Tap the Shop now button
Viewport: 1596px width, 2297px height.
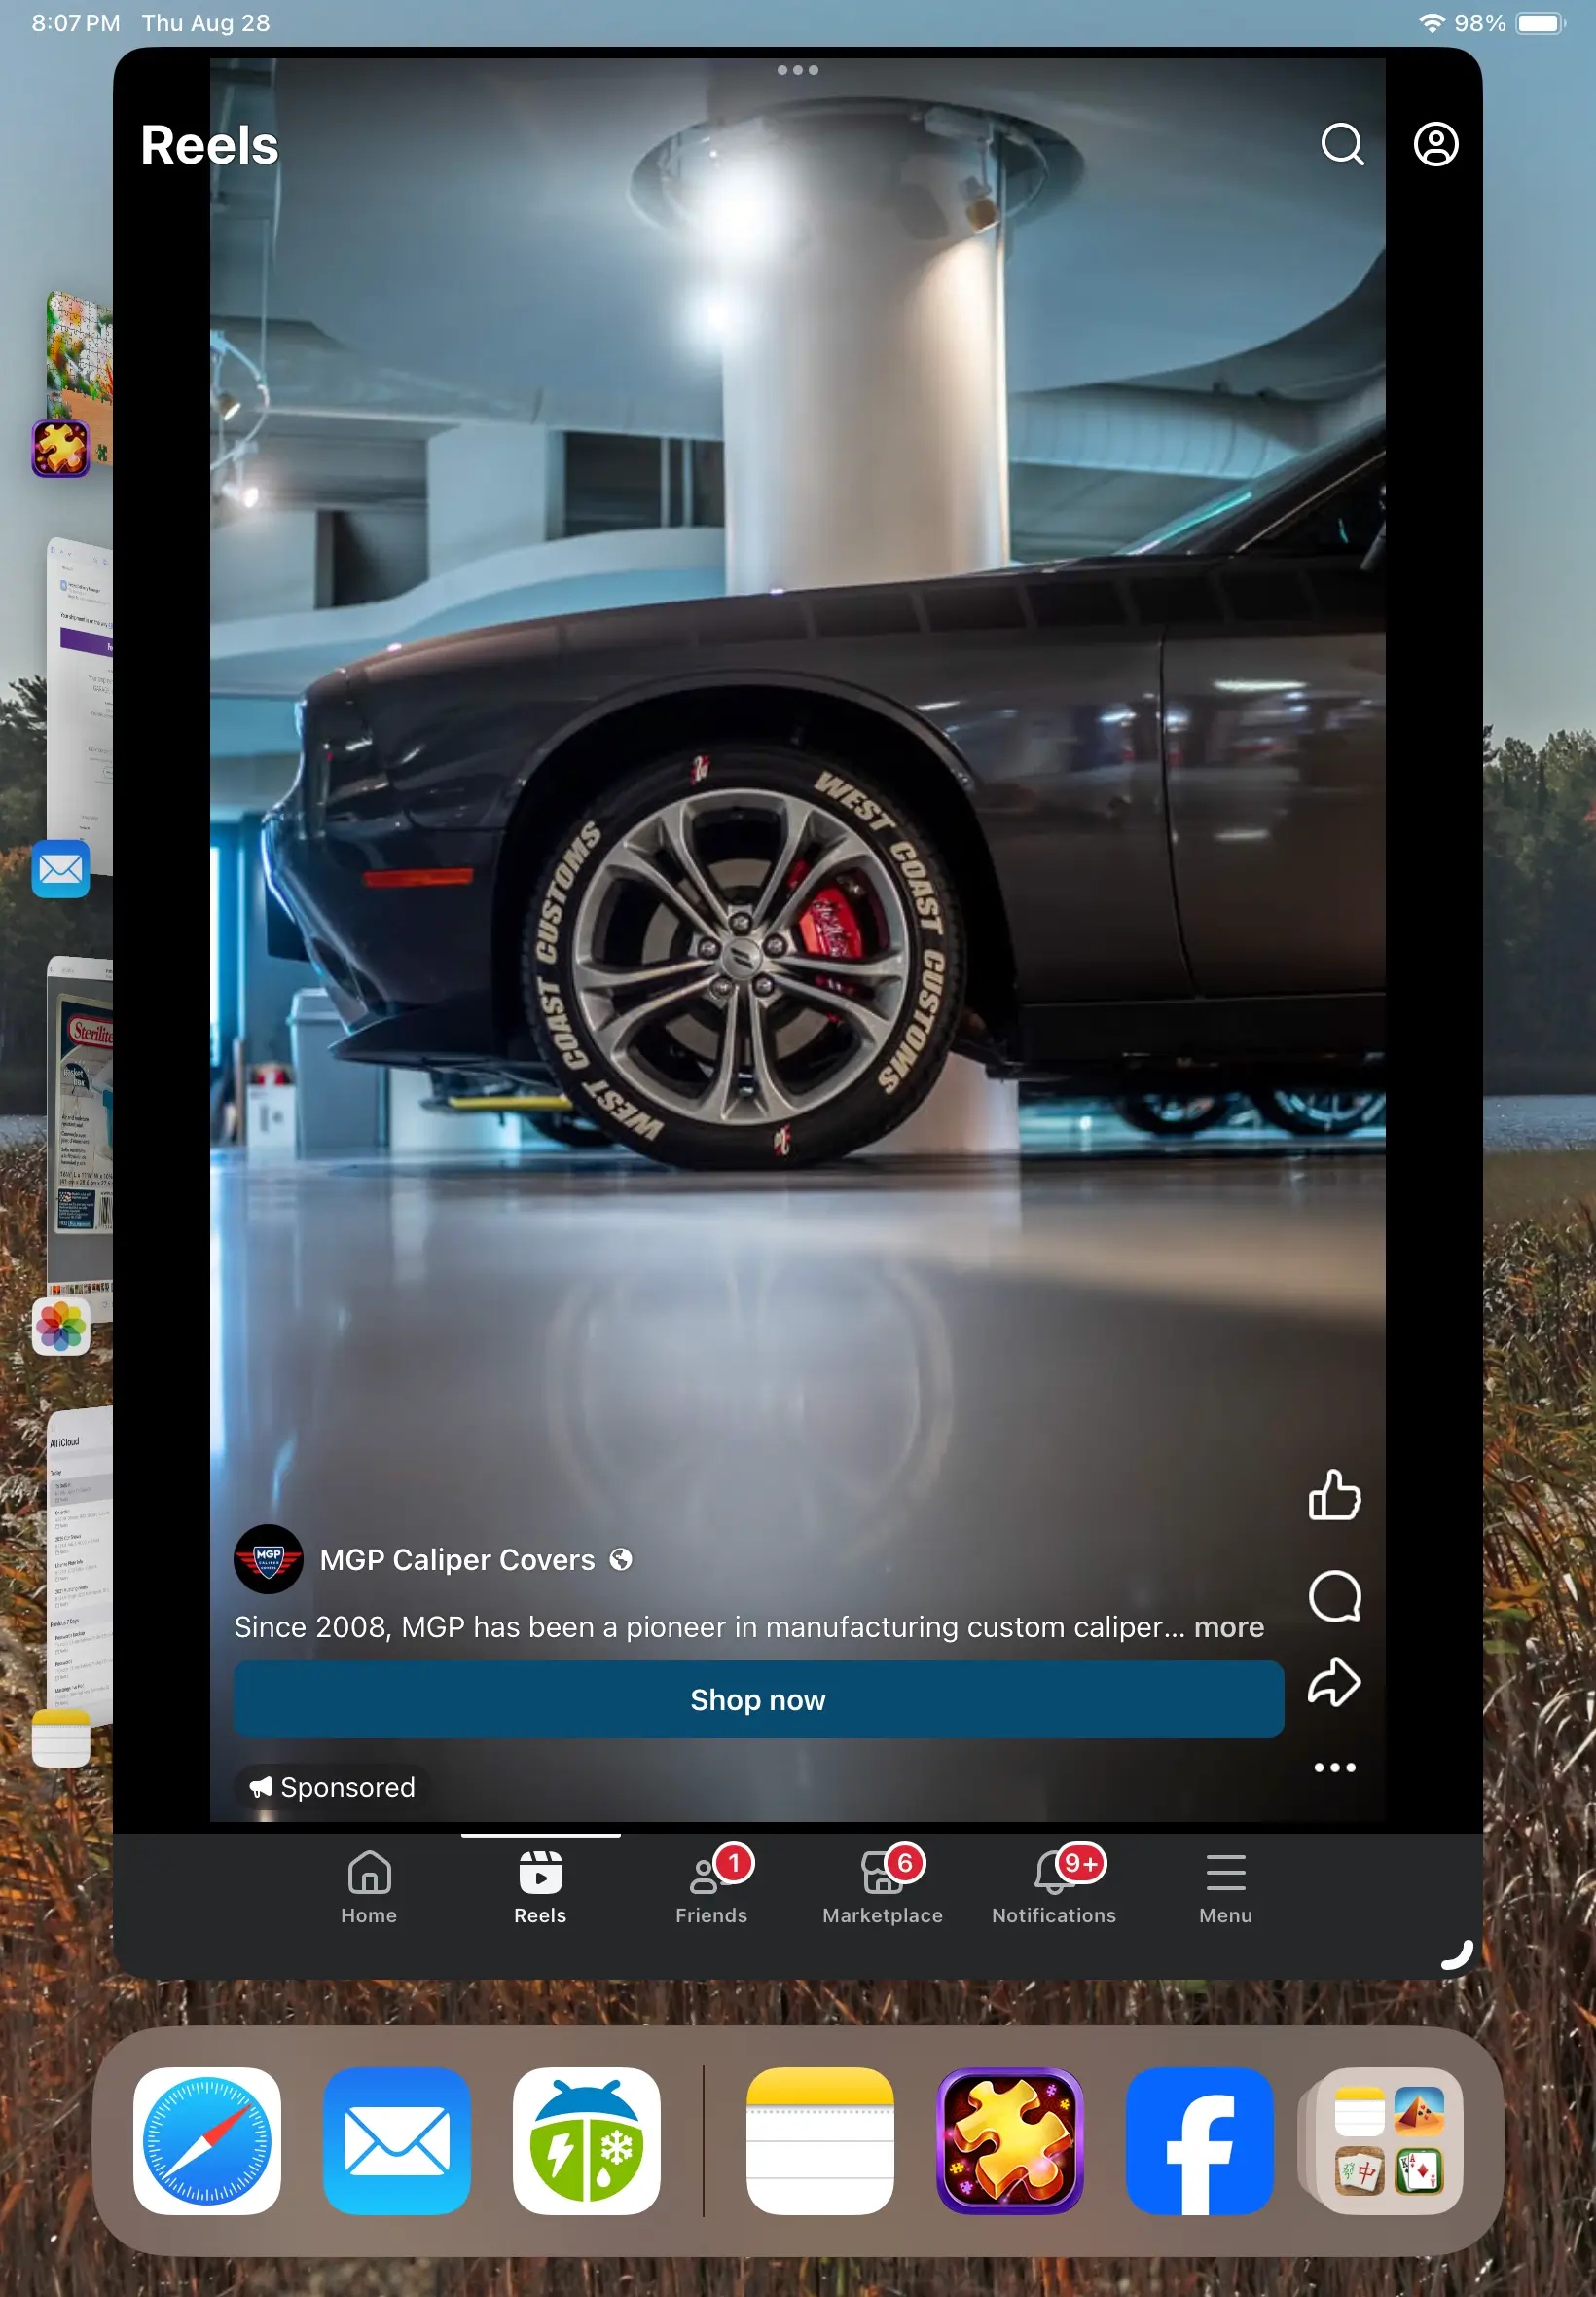click(x=758, y=1699)
